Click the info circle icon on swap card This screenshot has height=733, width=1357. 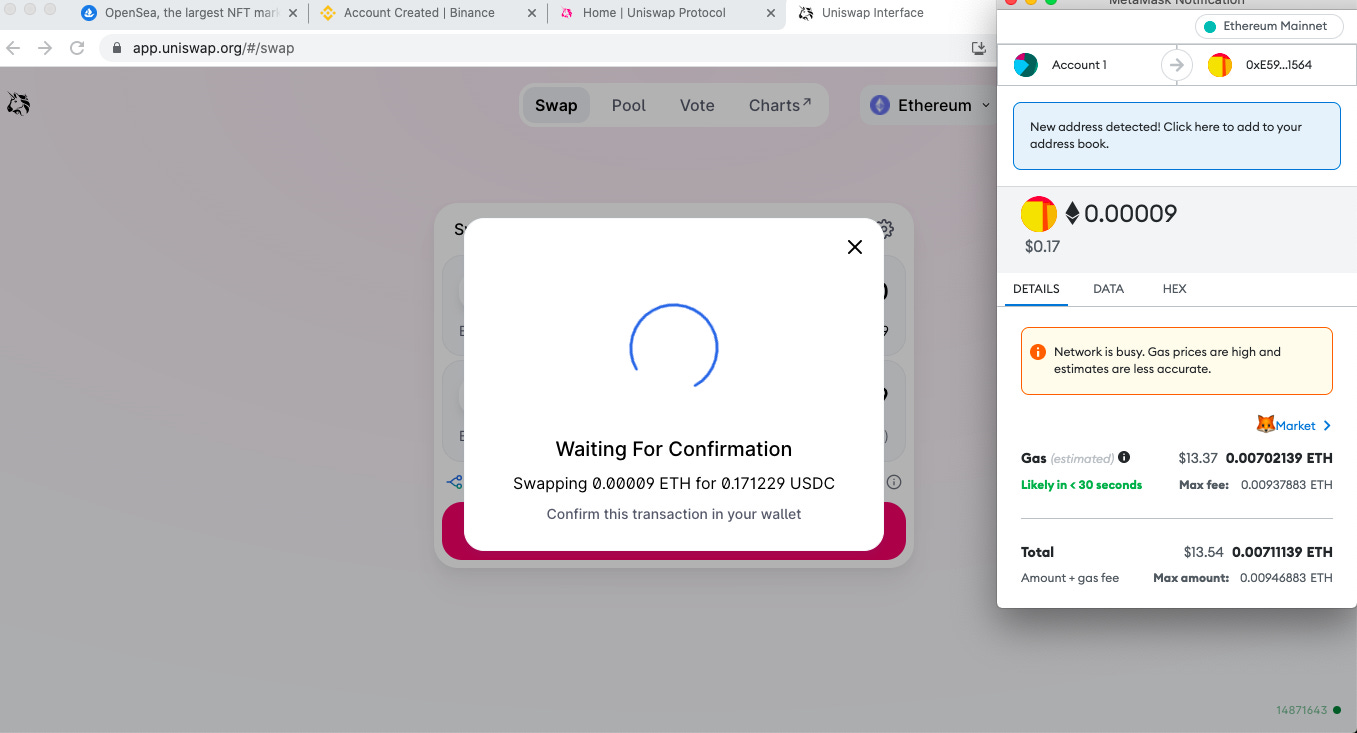[x=893, y=481]
